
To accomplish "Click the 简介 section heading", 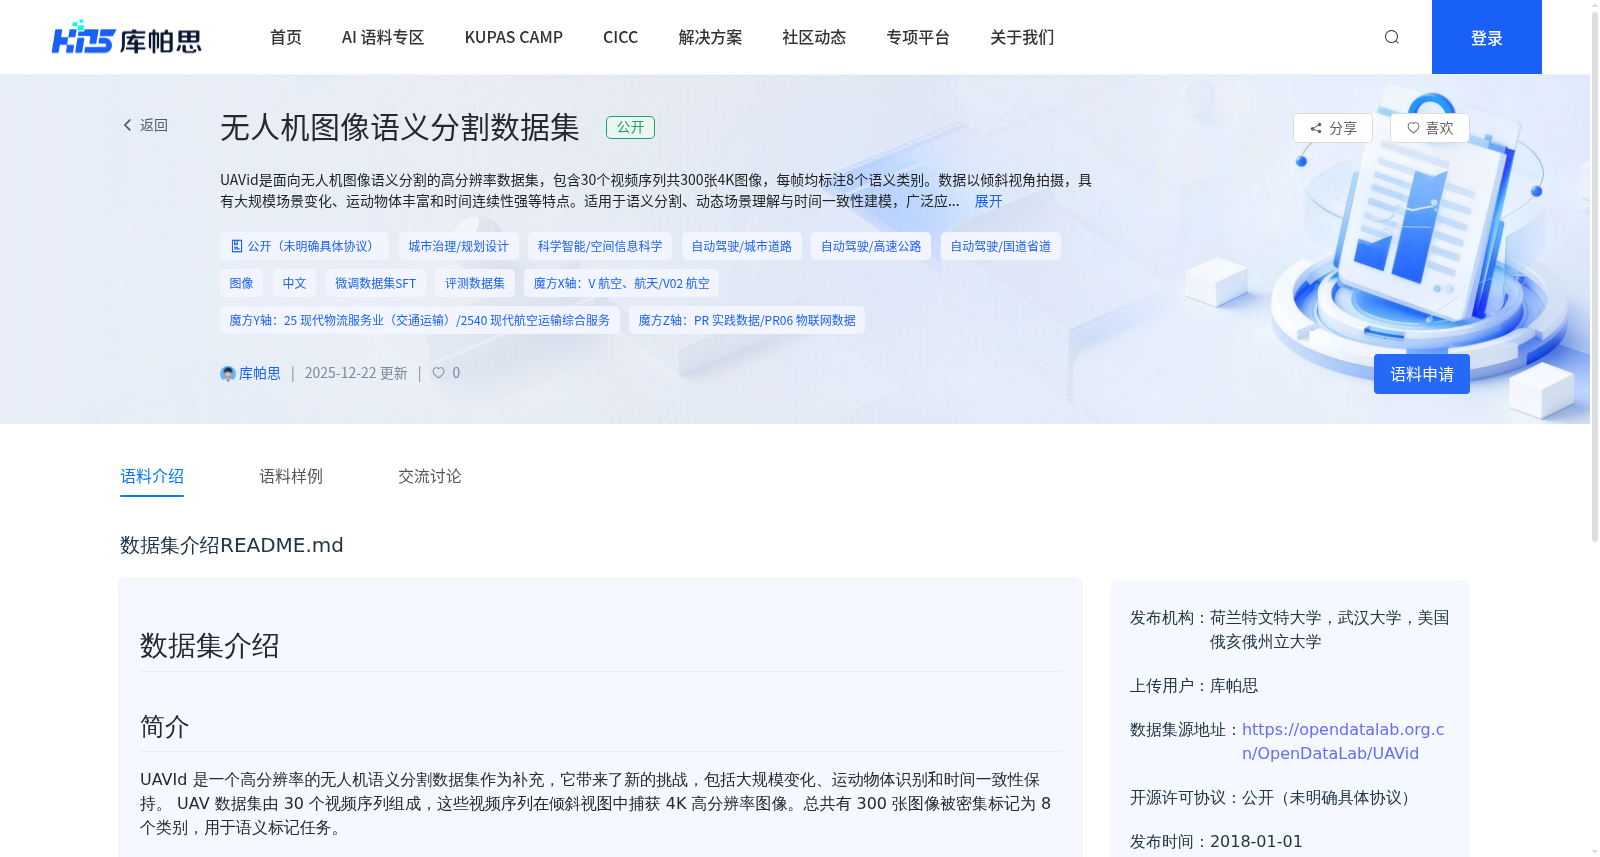I will [164, 727].
